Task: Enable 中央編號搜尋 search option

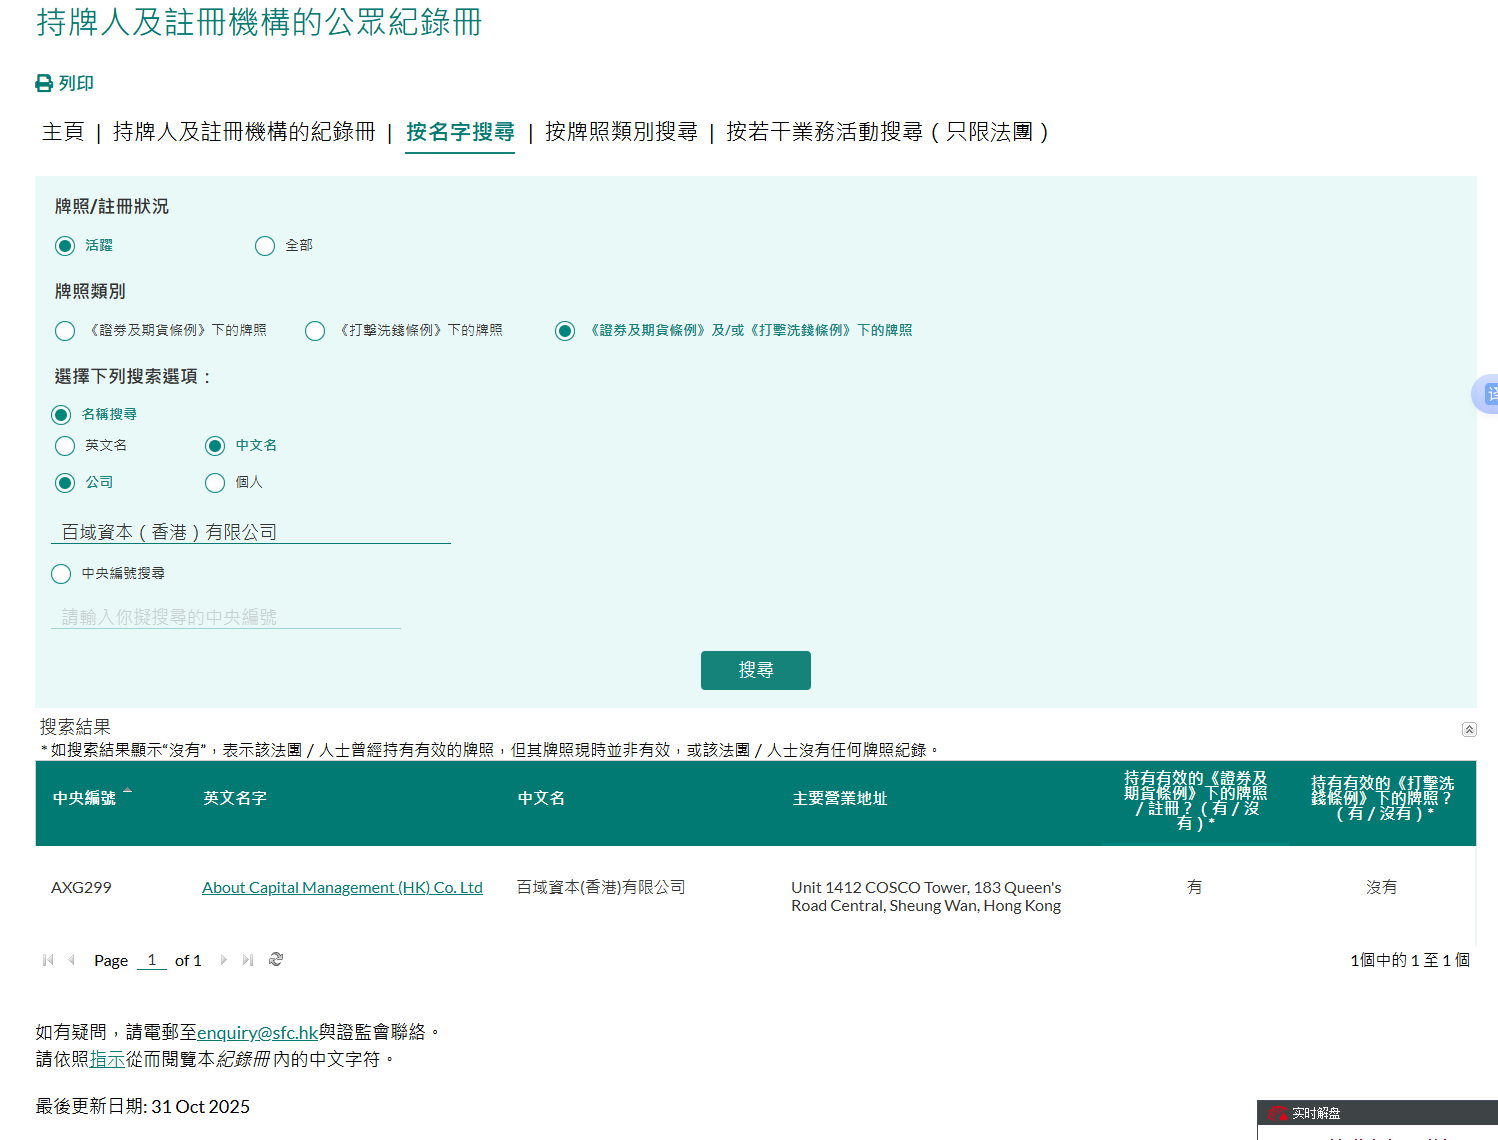Action: pyautogui.click(x=61, y=574)
